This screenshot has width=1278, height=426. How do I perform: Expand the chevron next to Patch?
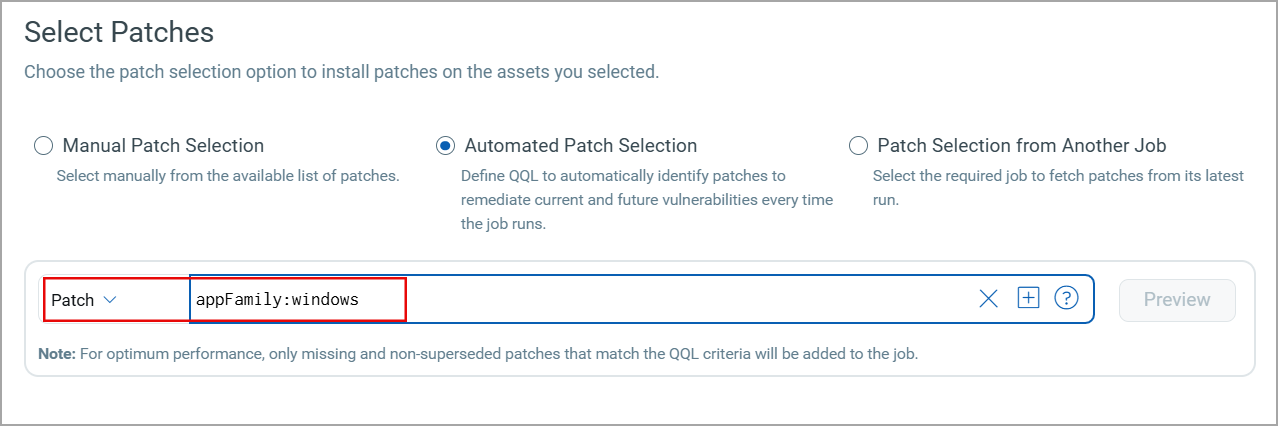point(111,300)
